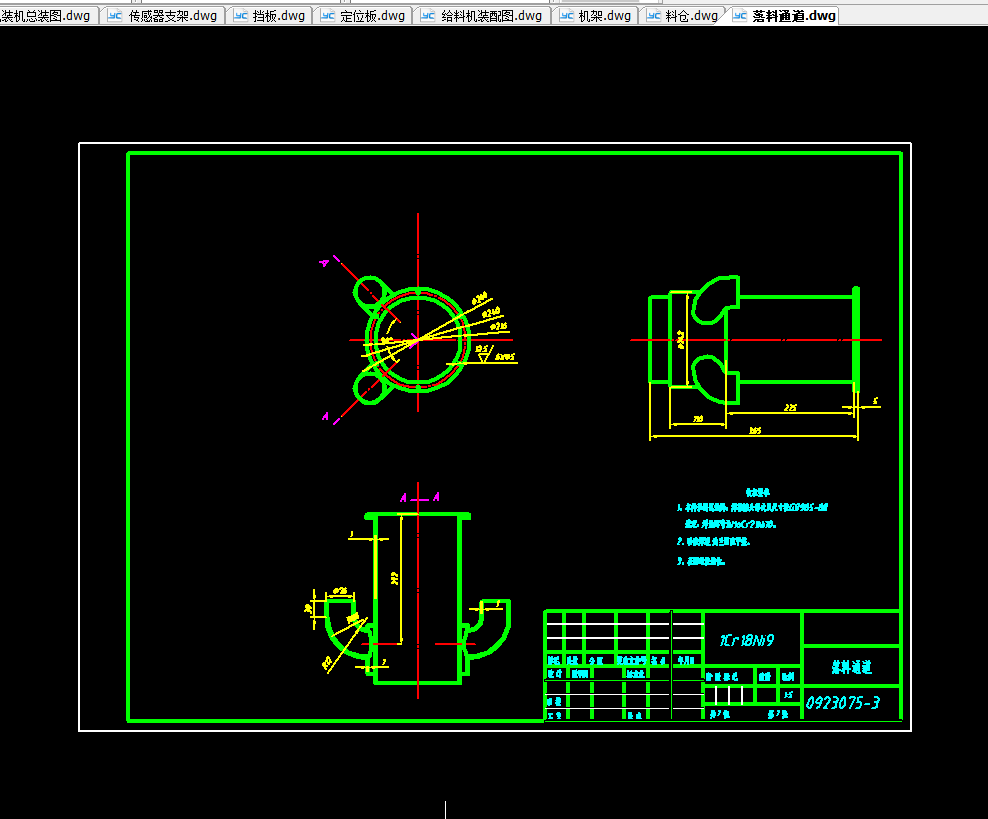Switch to the 挡板.dwg tab
988x819 pixels.
270,16
